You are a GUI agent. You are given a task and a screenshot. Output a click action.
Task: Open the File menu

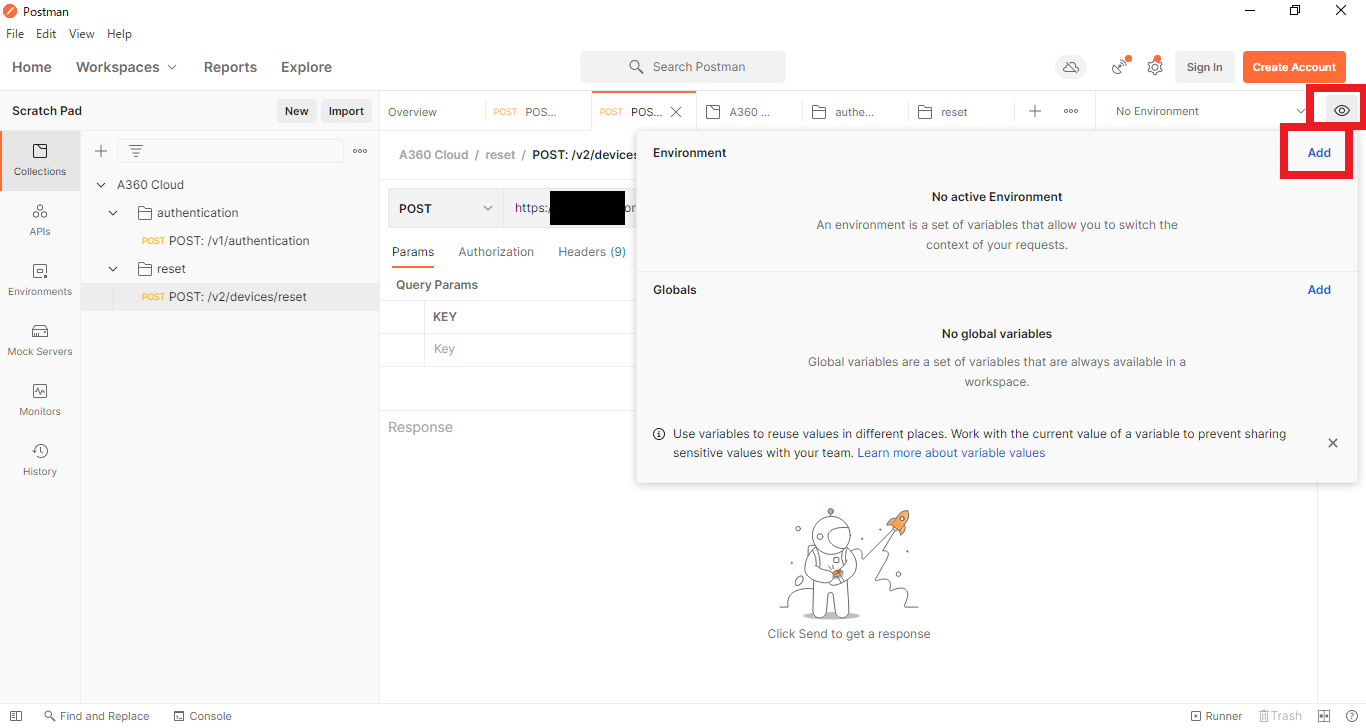[x=15, y=34]
